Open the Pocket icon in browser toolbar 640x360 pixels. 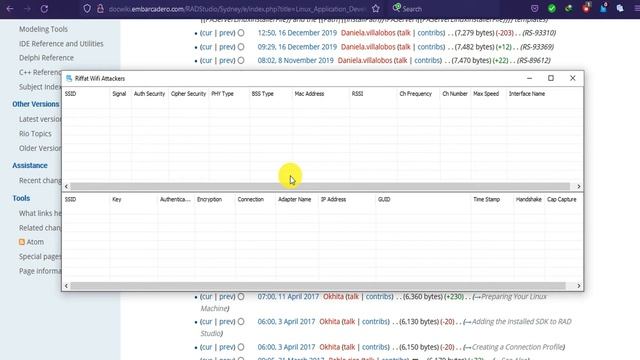535,9
